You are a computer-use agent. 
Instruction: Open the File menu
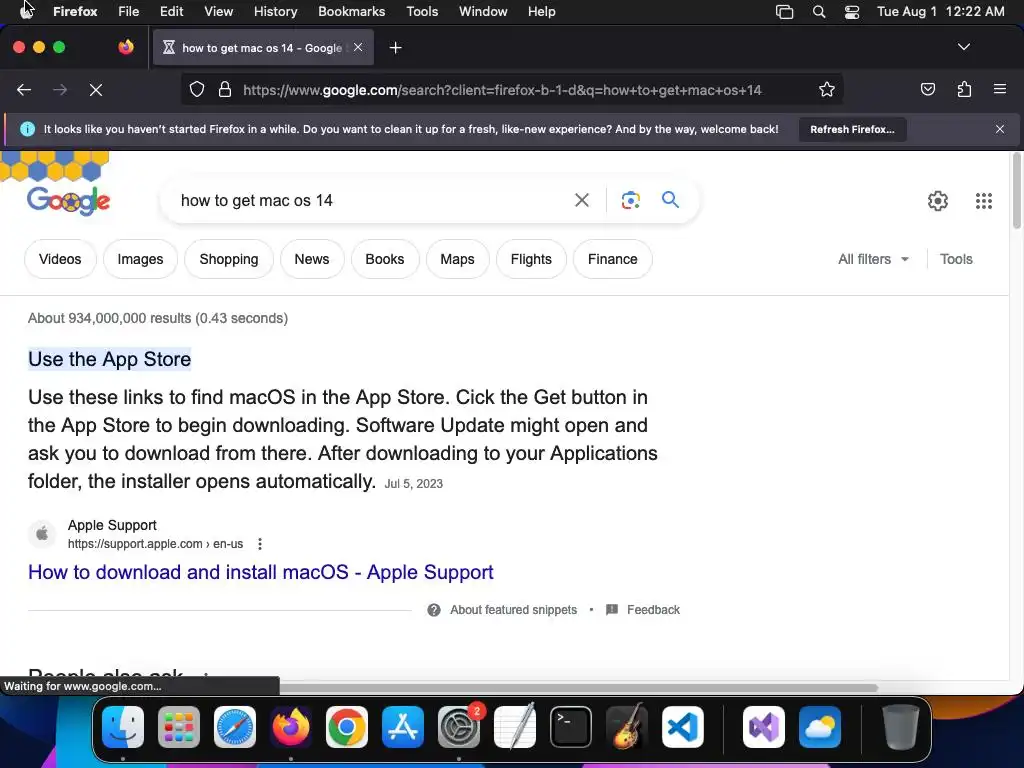129,11
